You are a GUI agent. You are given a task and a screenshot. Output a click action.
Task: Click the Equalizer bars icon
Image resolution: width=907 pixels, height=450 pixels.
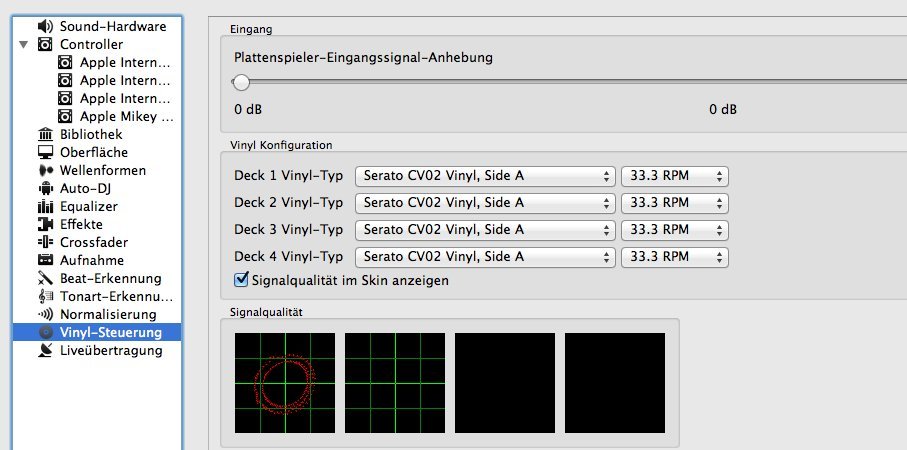click(x=45, y=206)
